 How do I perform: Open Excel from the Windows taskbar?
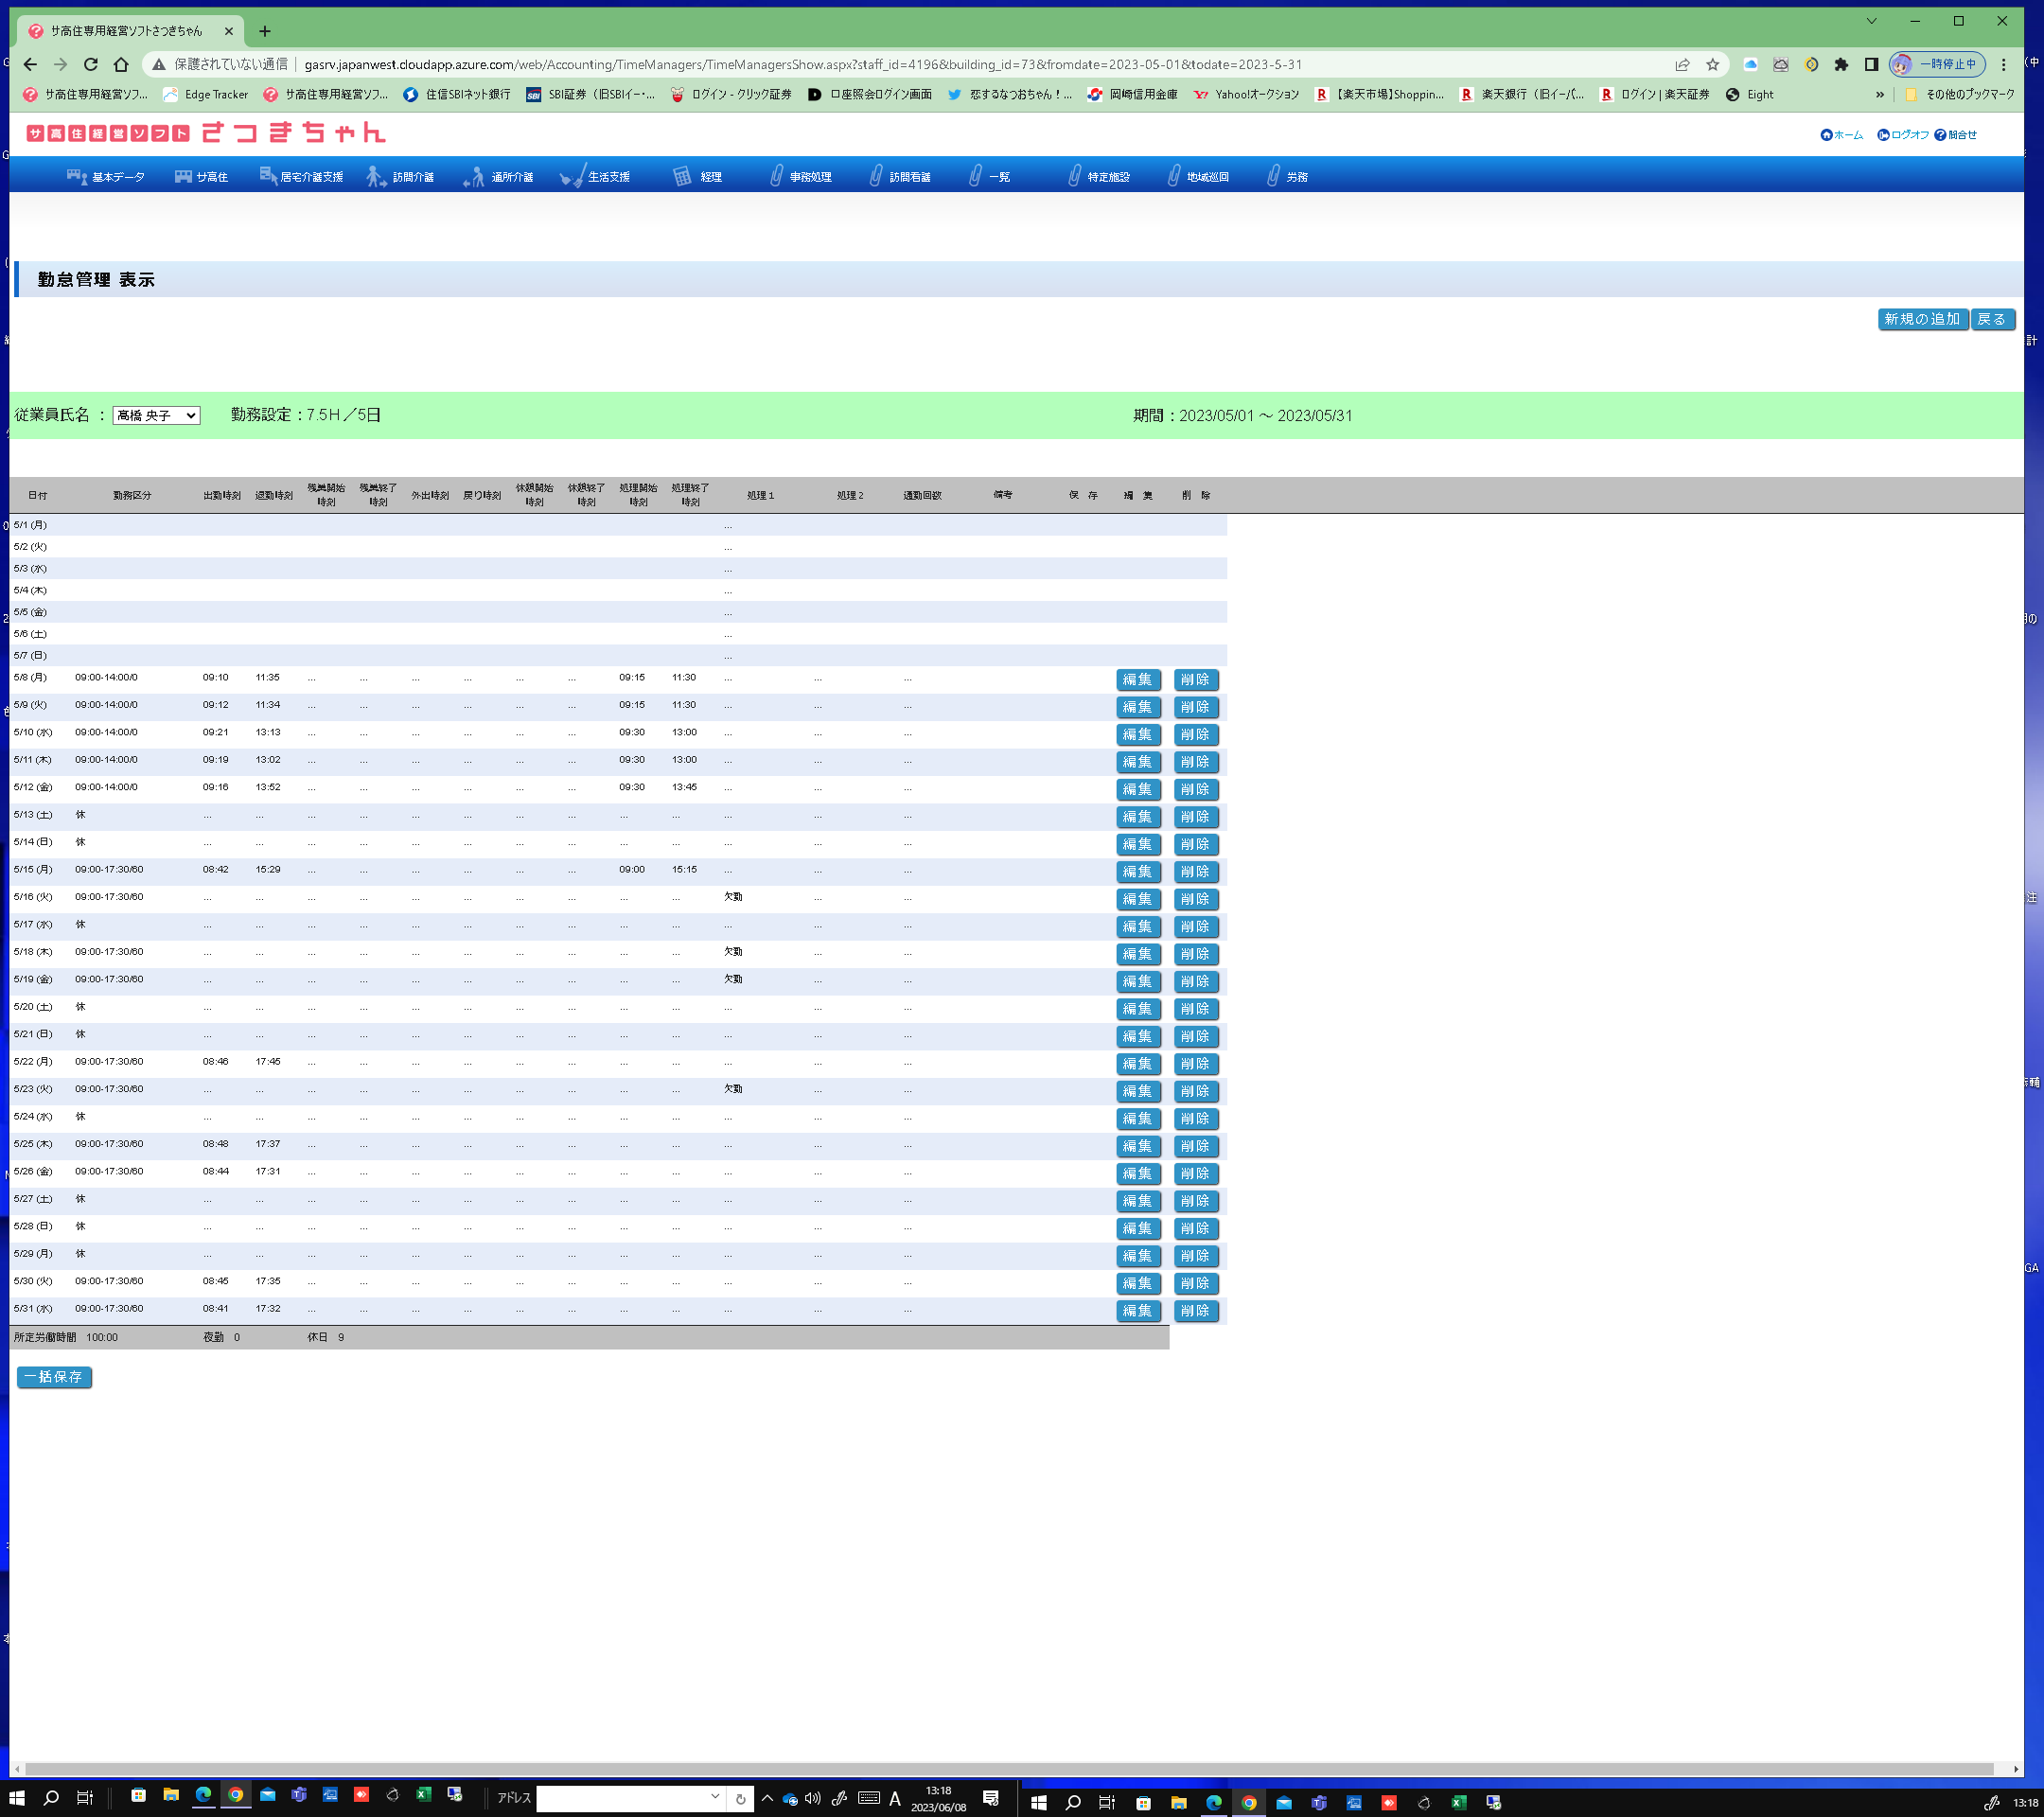point(423,1796)
